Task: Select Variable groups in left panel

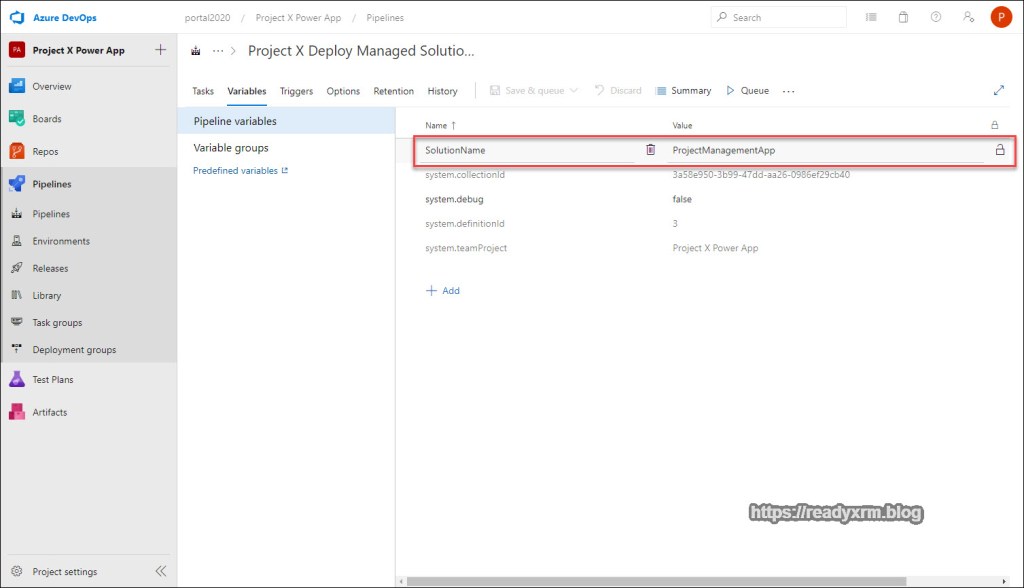Action: (231, 148)
